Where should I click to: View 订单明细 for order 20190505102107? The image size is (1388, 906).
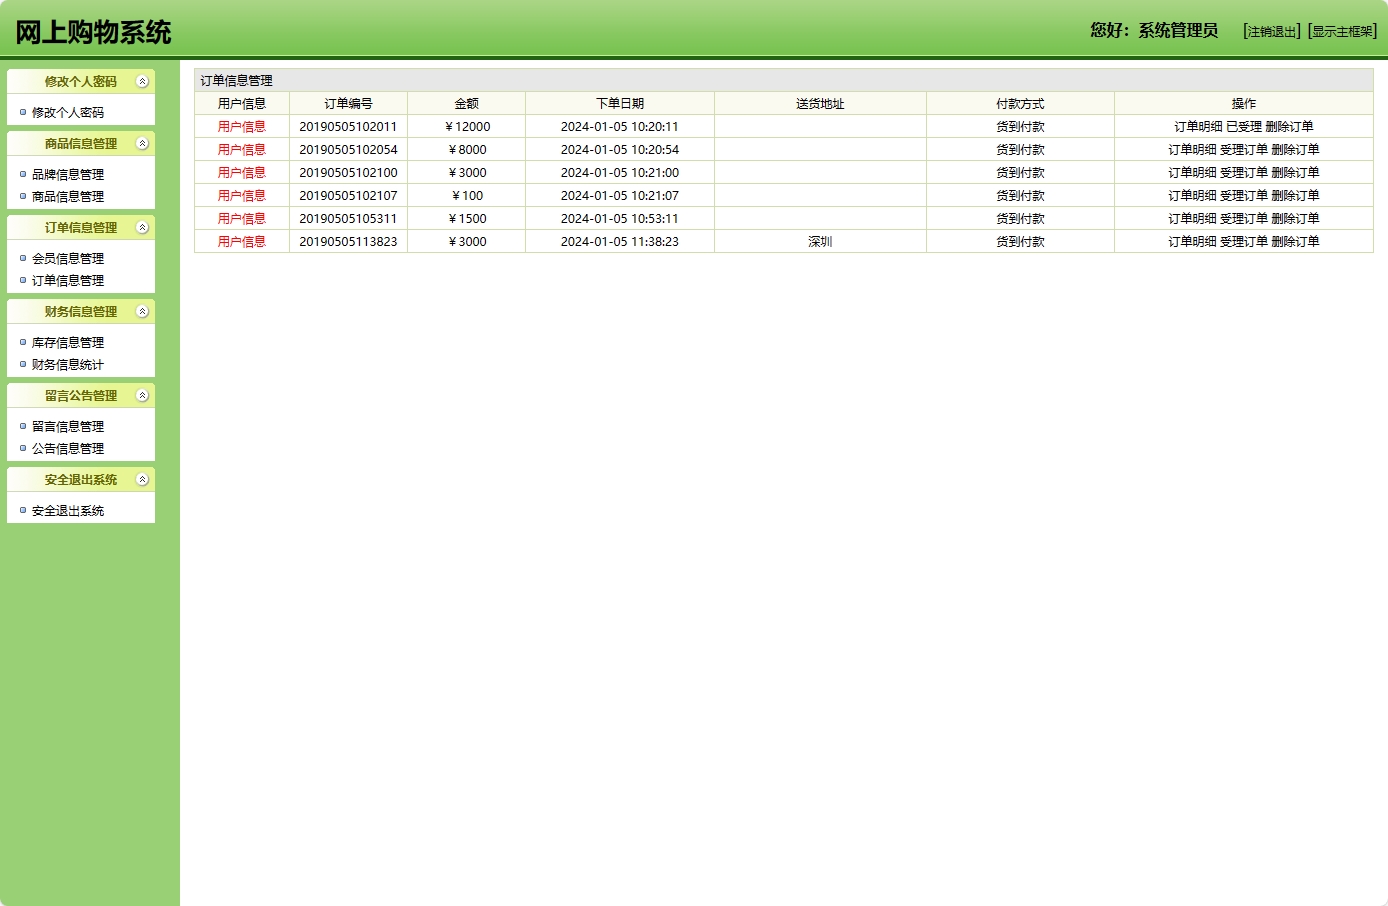1192,196
